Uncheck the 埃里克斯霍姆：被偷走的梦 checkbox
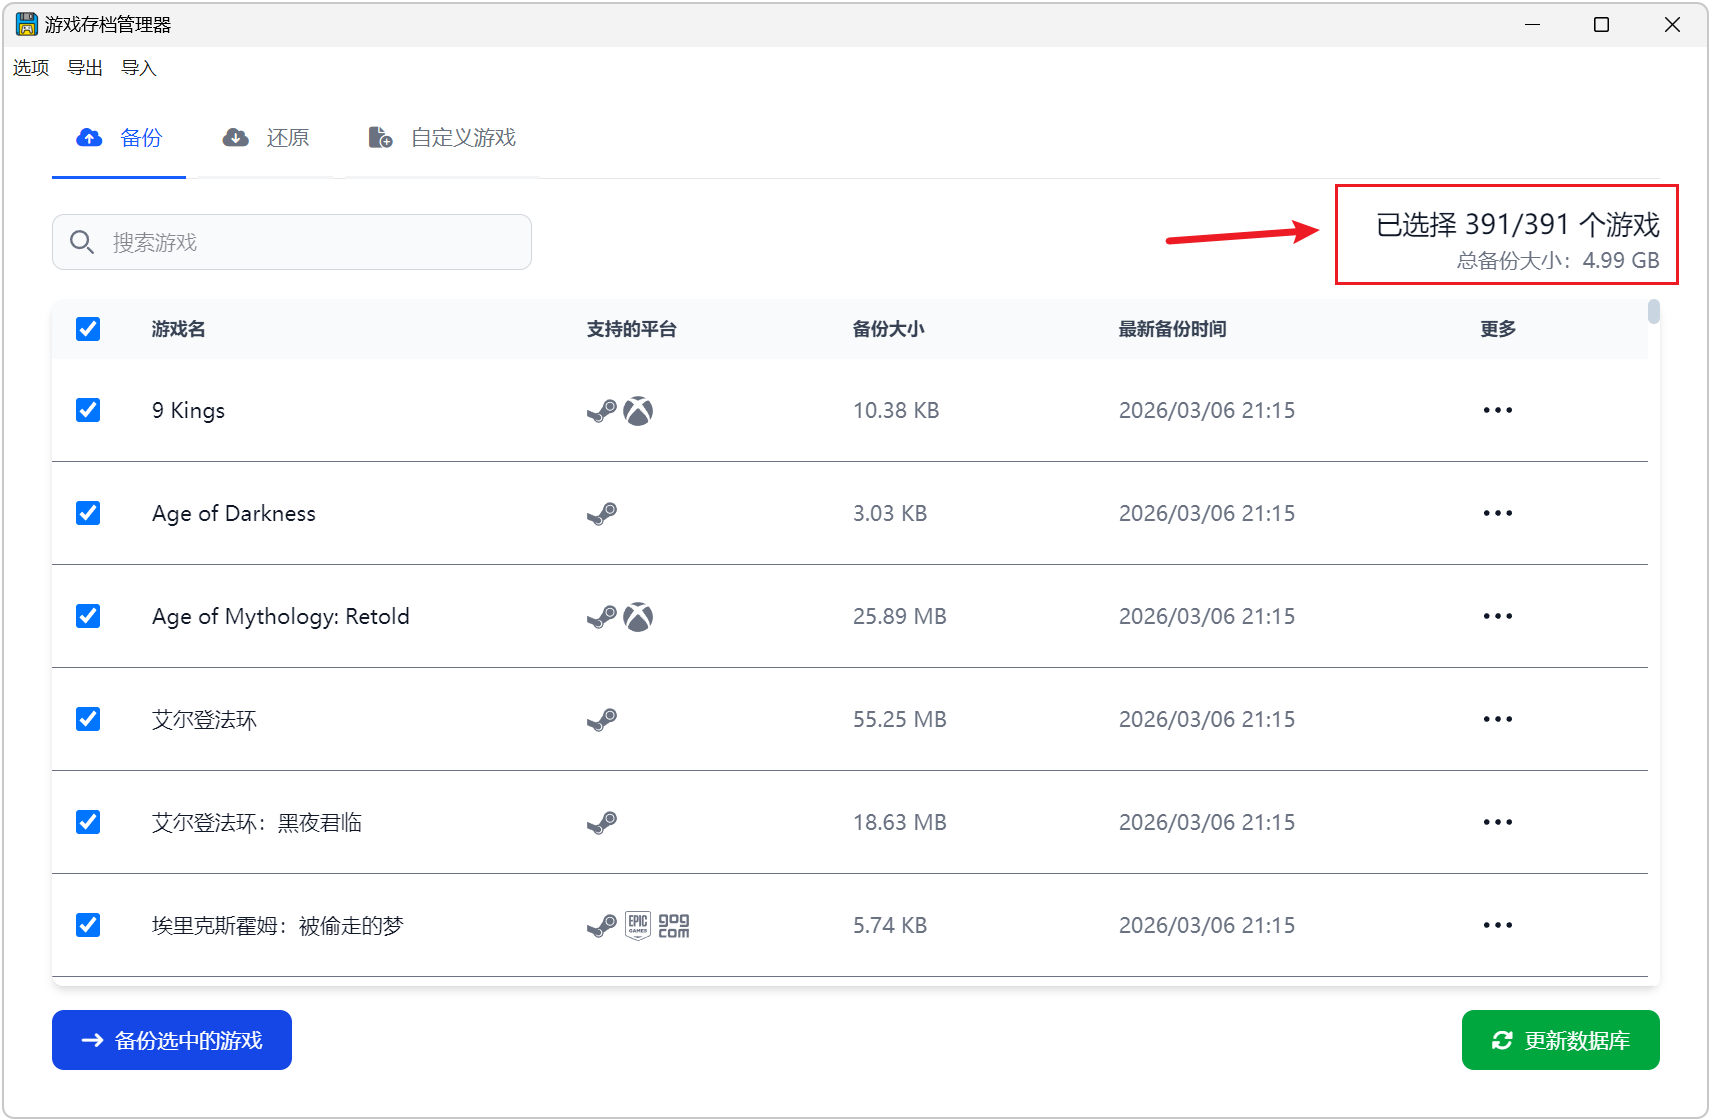The width and height of the screenshot is (1710, 1120). (88, 925)
